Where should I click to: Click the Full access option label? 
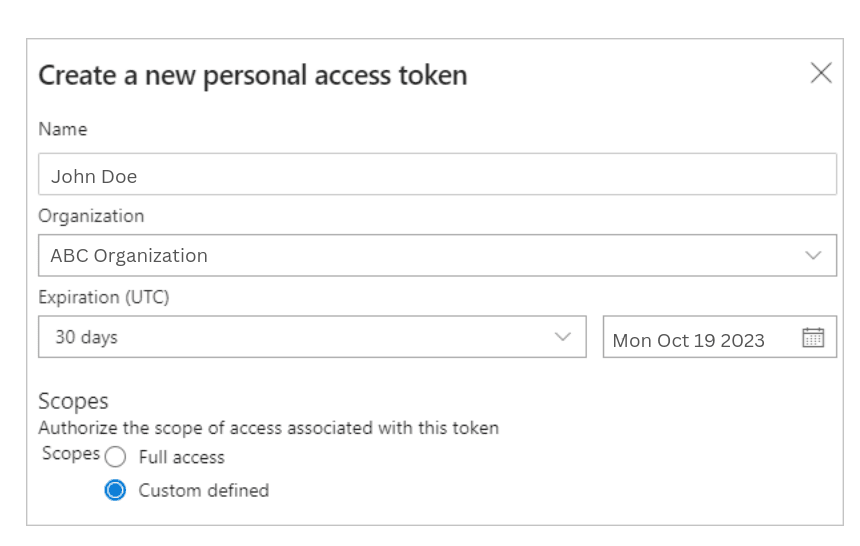click(x=182, y=457)
